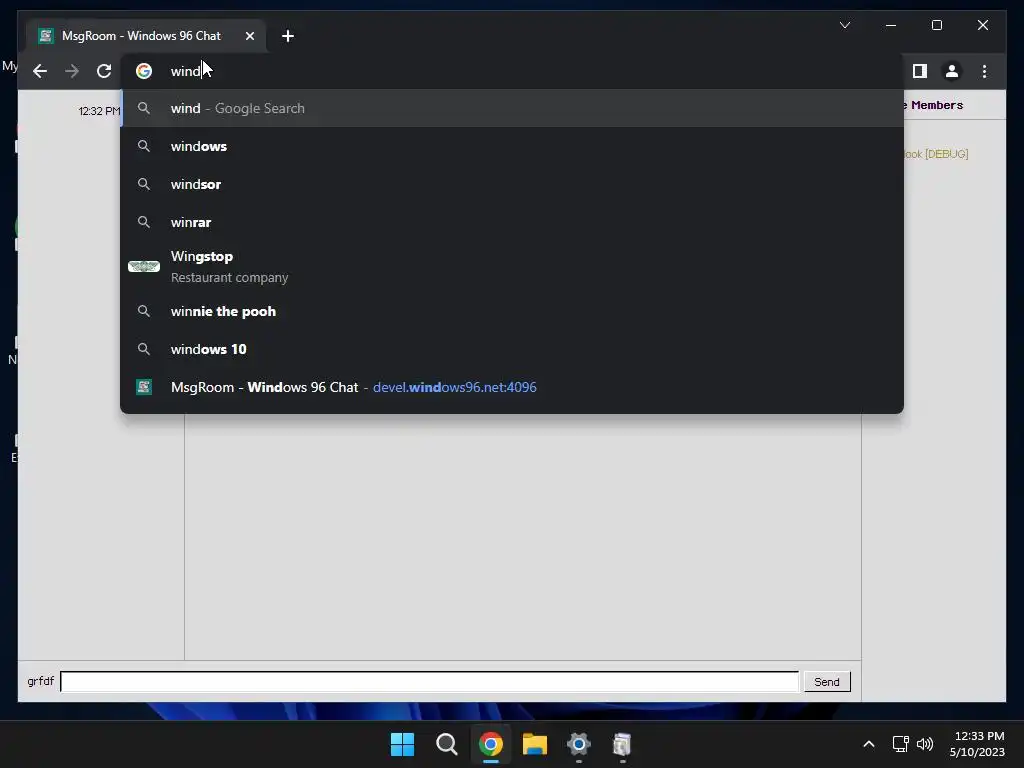Viewport: 1024px width, 768px height.
Task: Open the Chrome profile icon
Action: click(952, 71)
